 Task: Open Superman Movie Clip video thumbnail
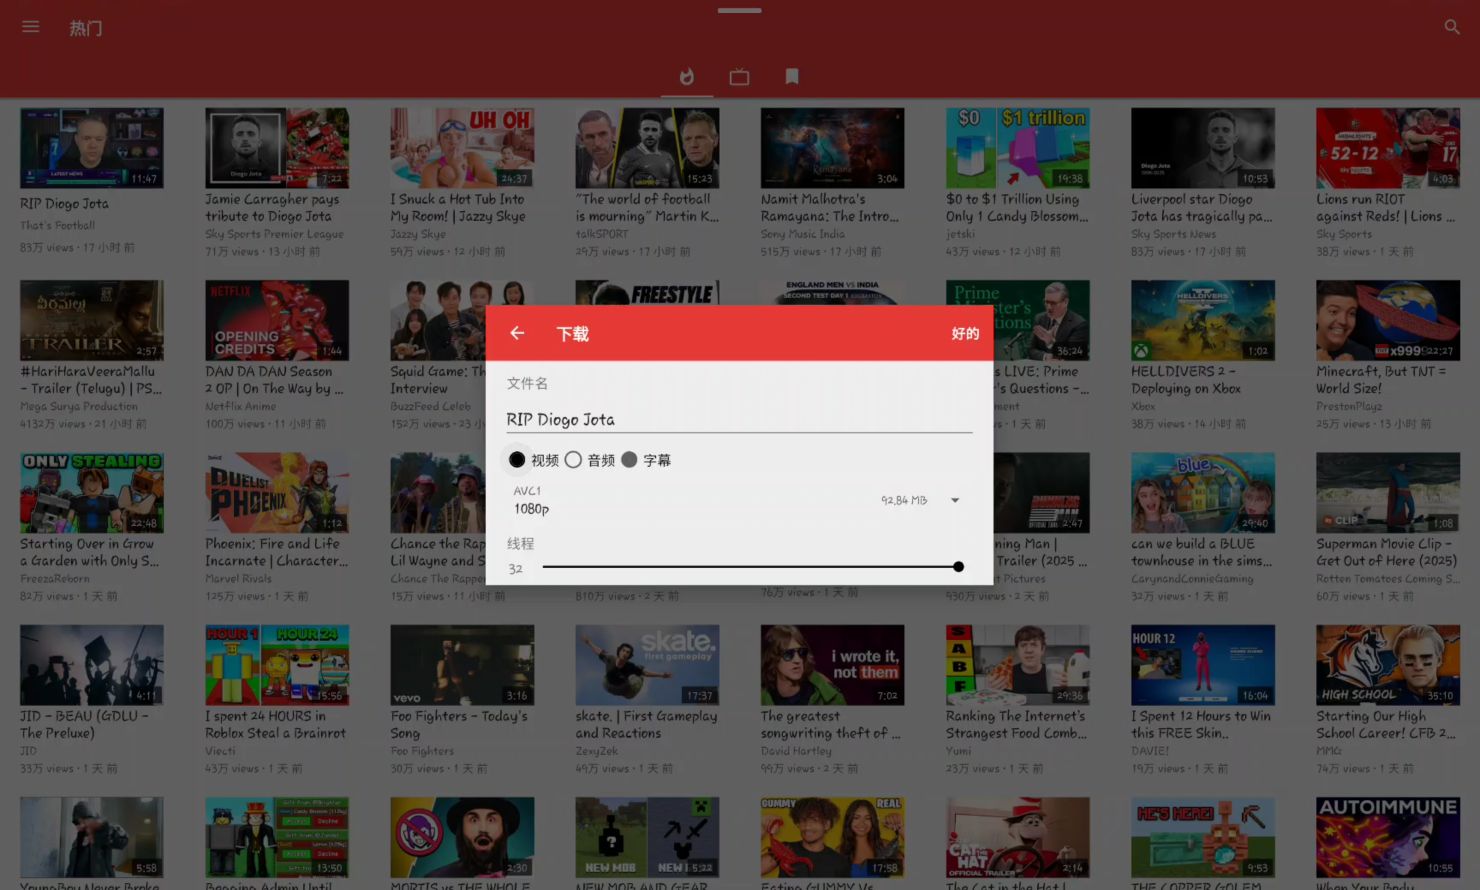click(1387, 492)
